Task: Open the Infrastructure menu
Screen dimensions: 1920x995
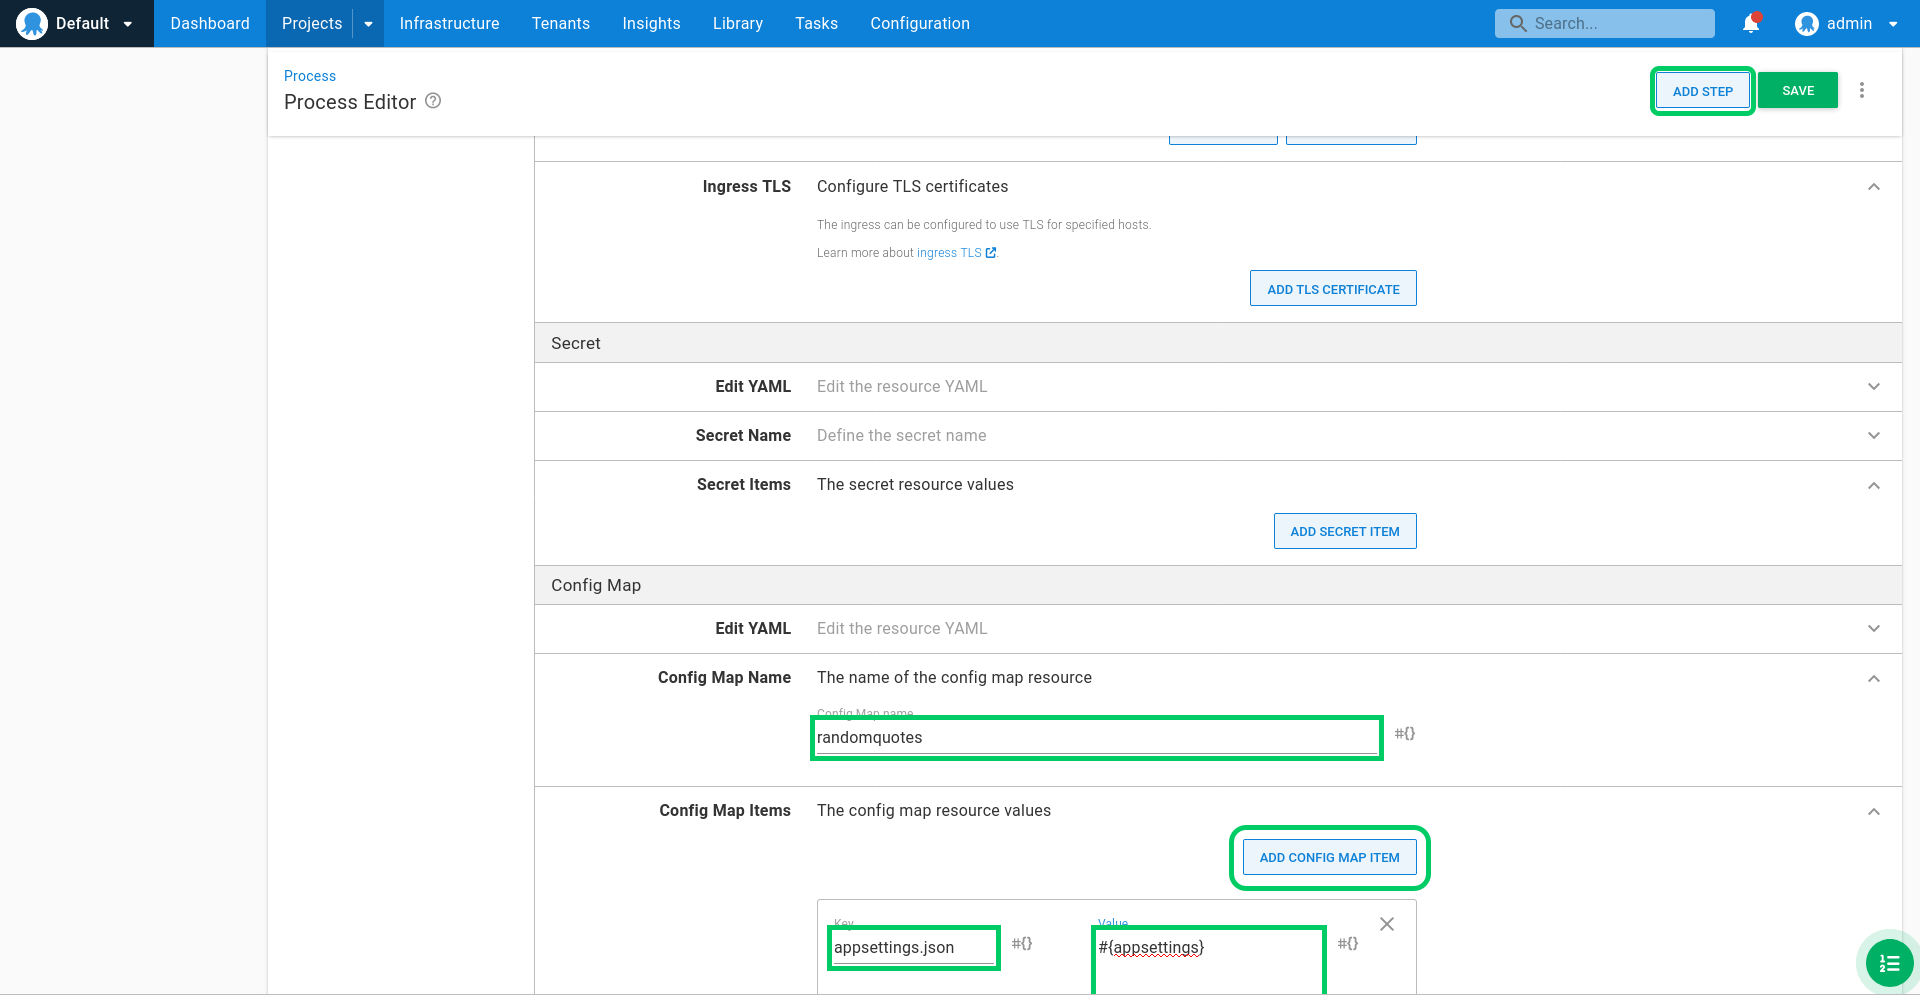Action: [449, 23]
